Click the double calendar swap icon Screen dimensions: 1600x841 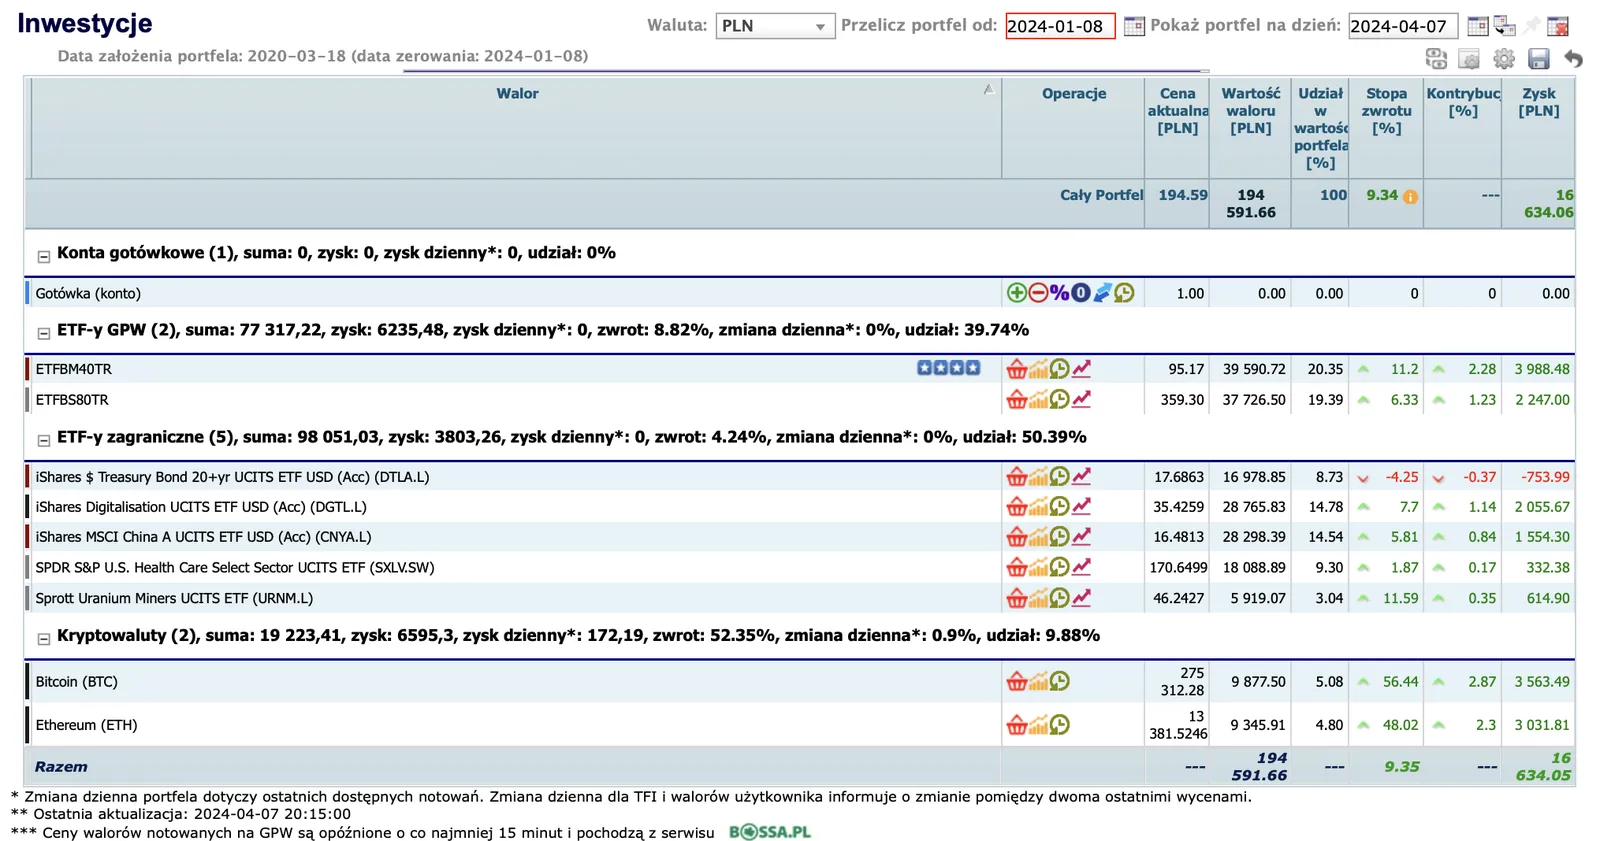click(1504, 26)
